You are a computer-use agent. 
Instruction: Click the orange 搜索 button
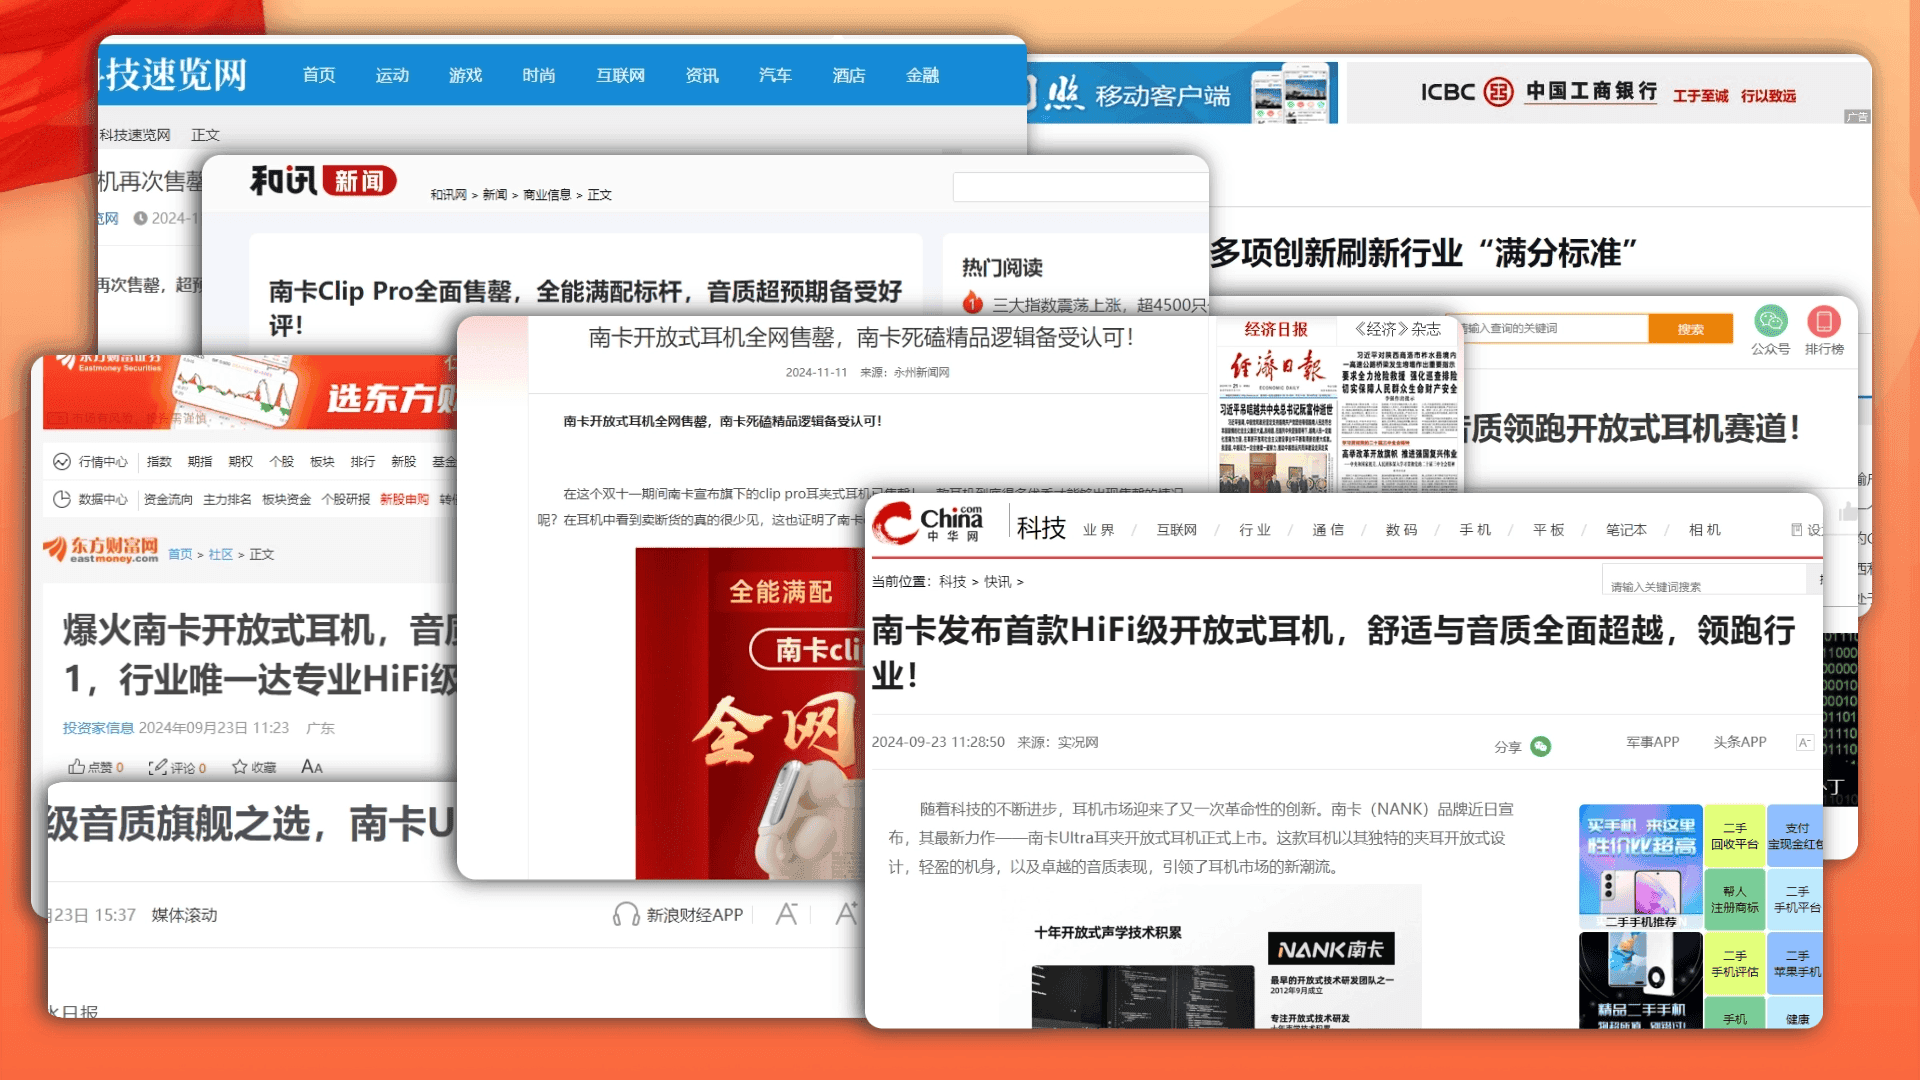(x=1690, y=329)
